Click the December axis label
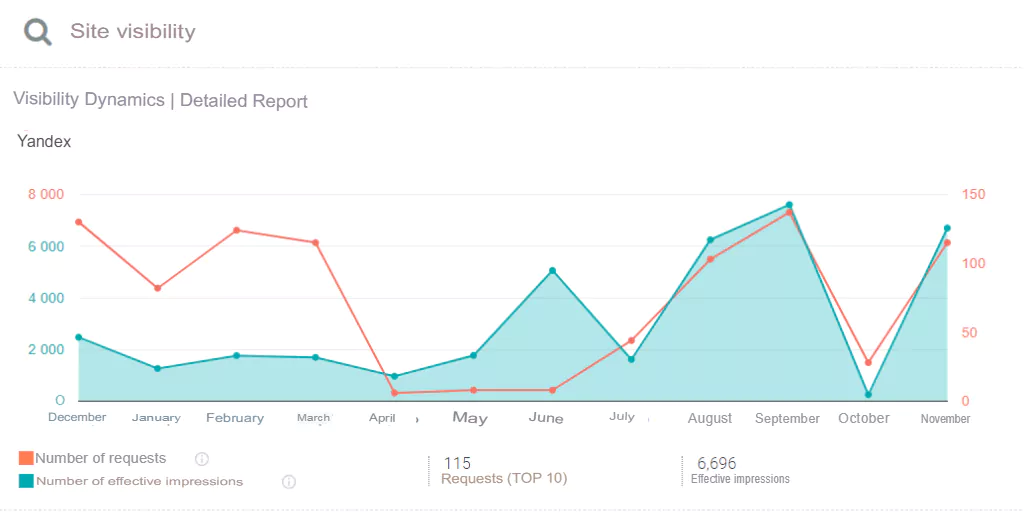Viewport: 1024px width, 518px height. [x=77, y=417]
